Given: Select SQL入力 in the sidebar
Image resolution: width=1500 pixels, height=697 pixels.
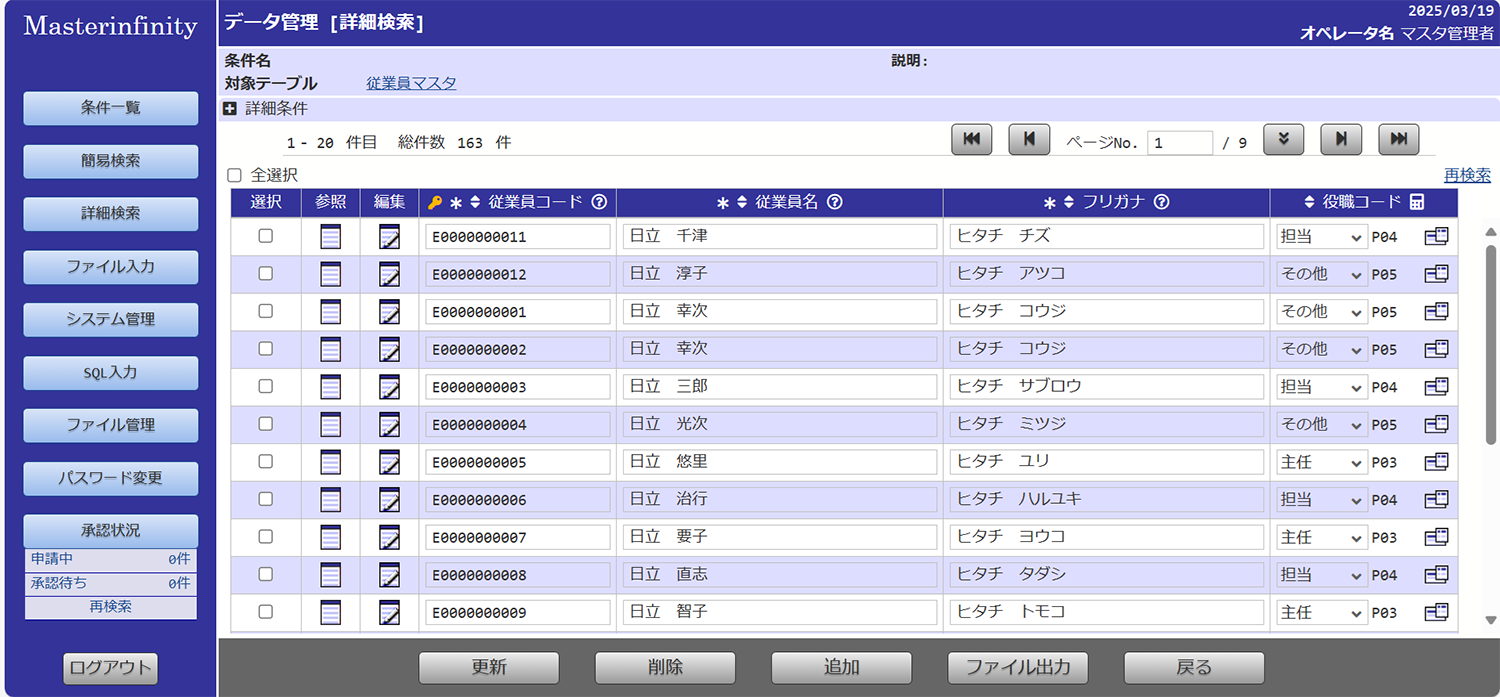Looking at the screenshot, I should pos(111,373).
